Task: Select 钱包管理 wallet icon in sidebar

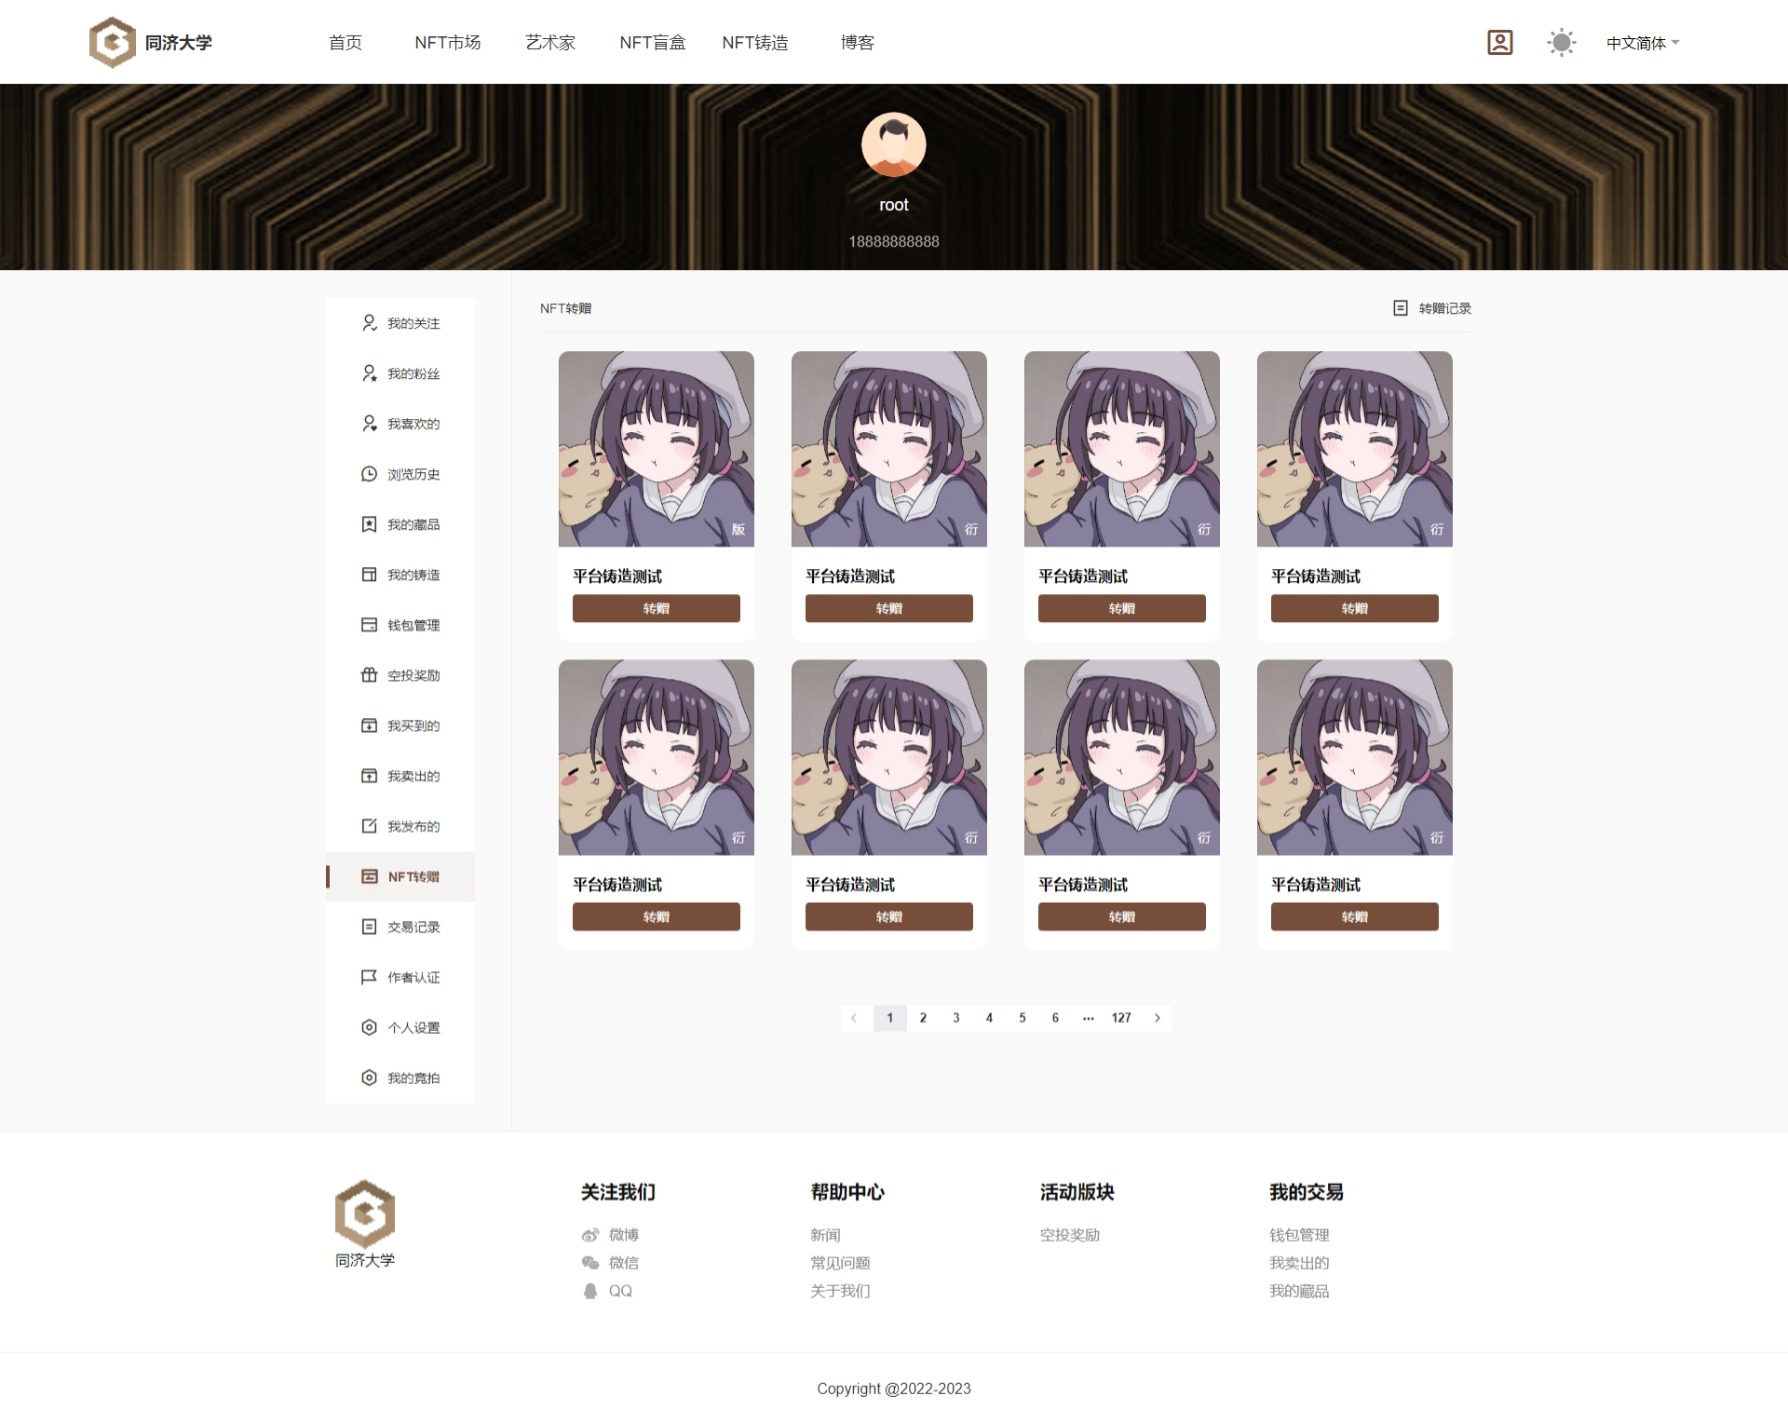Action: point(369,625)
